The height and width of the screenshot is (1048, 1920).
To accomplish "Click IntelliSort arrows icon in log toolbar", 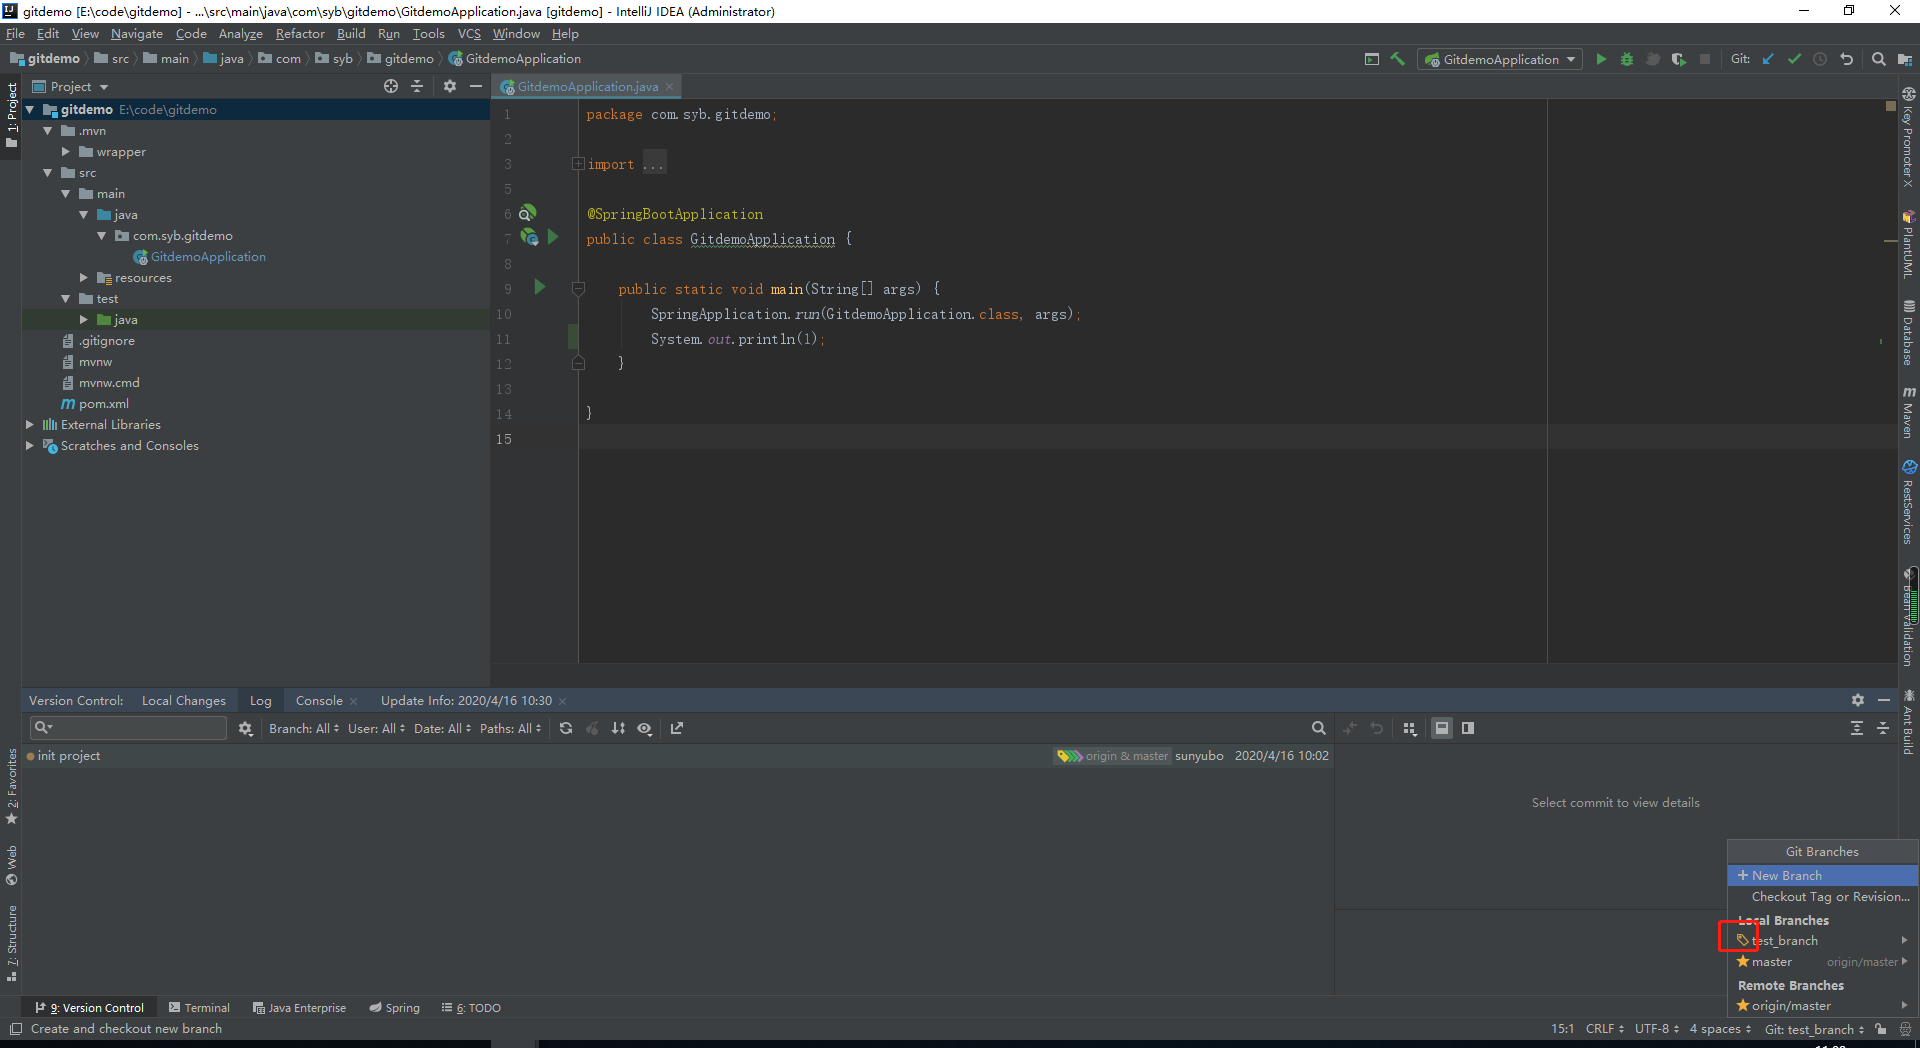I will click(x=618, y=728).
